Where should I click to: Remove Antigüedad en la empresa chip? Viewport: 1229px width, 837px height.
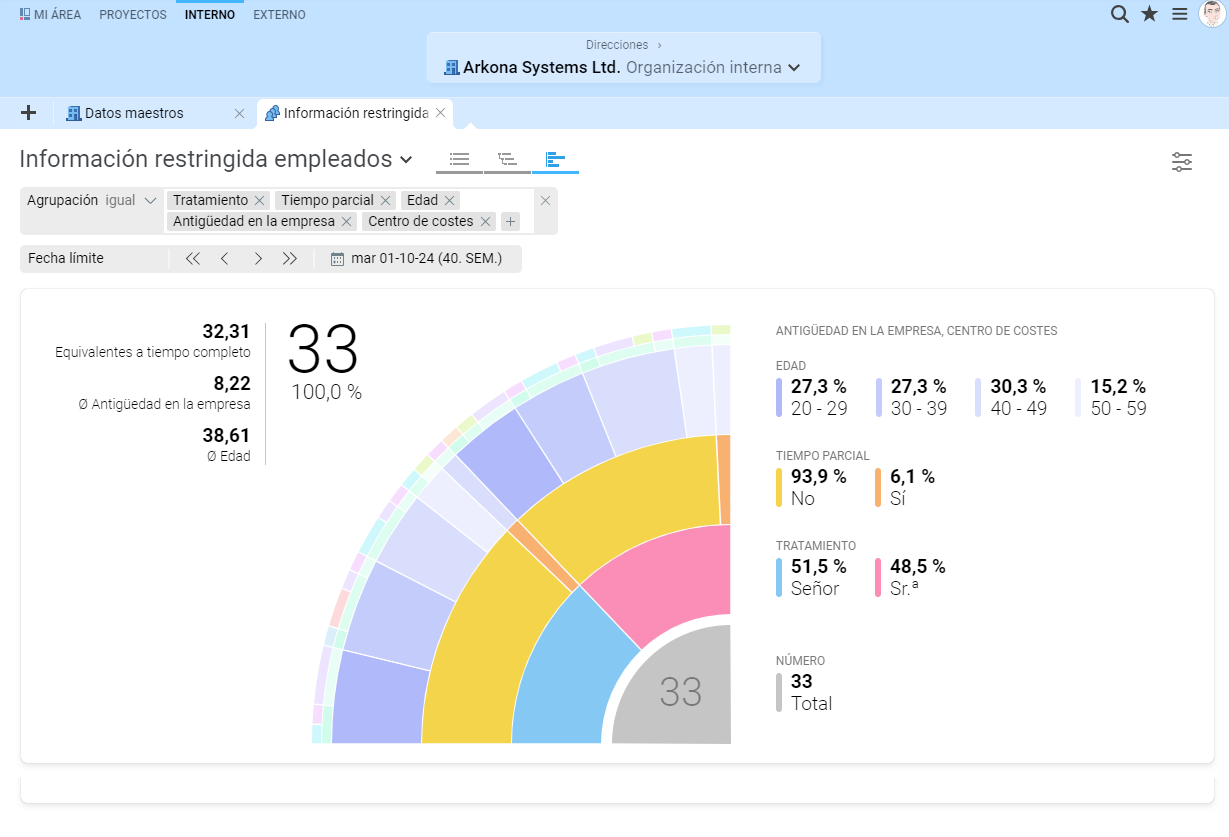347,222
